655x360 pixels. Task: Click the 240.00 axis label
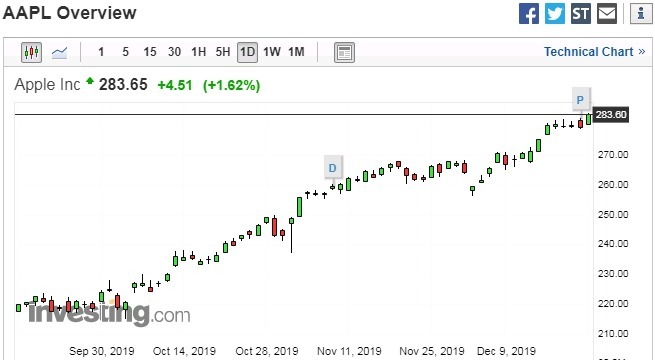[613, 243]
